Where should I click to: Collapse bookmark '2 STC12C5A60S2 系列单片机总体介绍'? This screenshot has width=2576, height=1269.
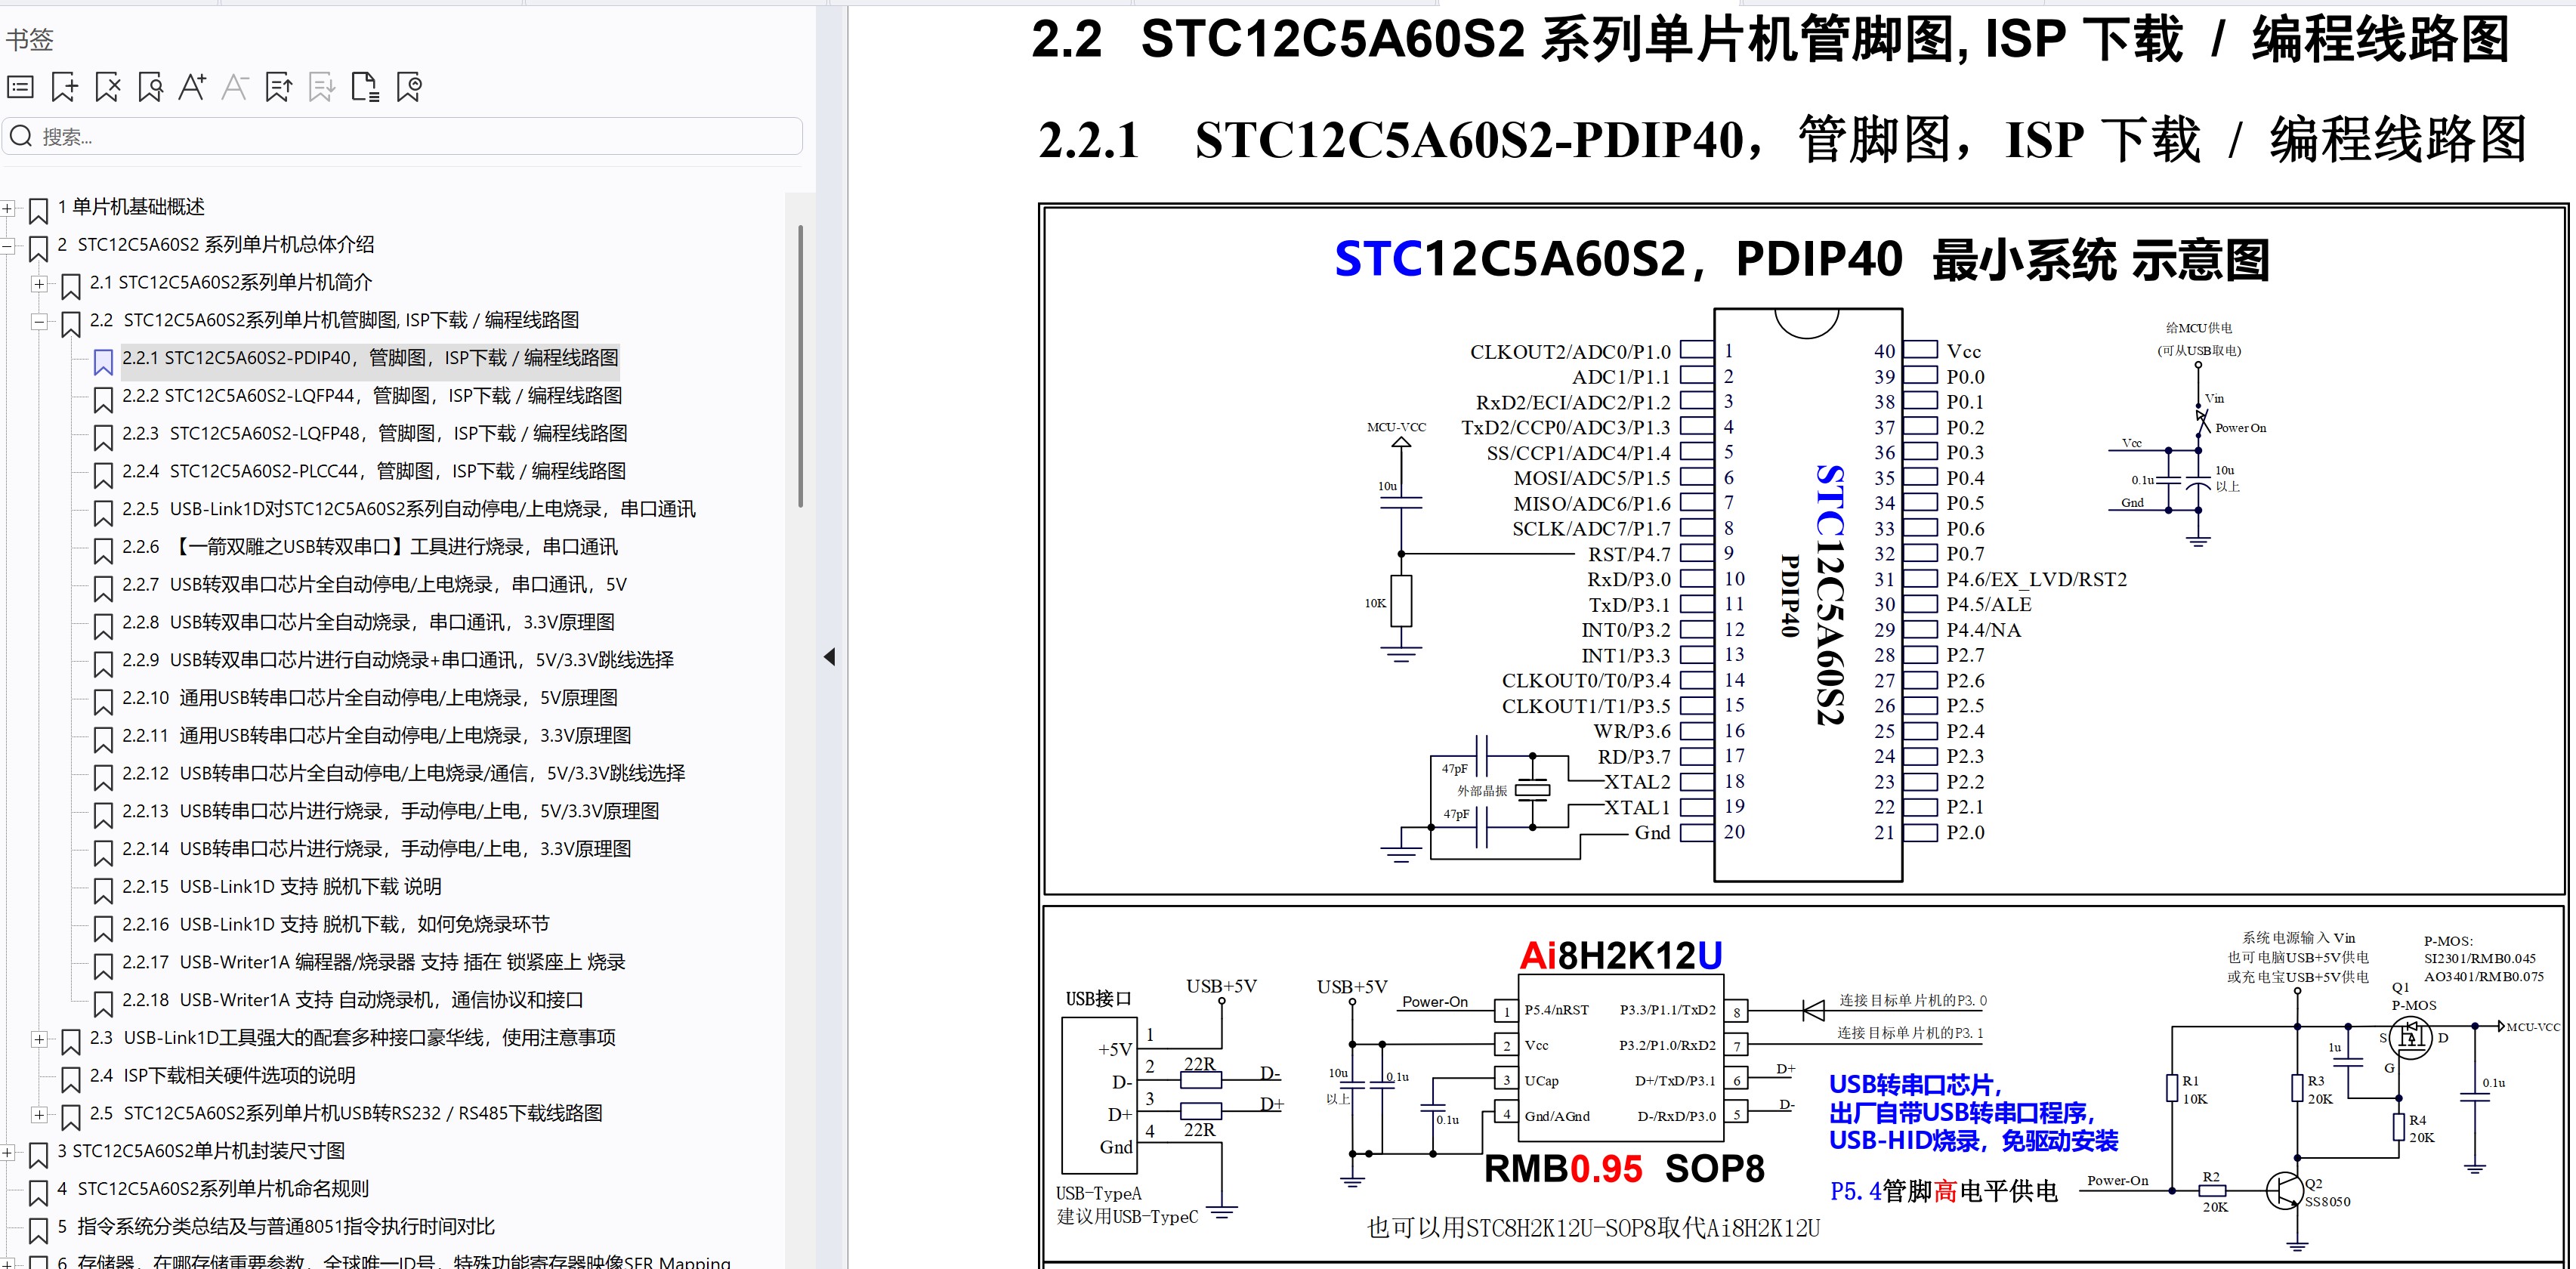[x=8, y=246]
